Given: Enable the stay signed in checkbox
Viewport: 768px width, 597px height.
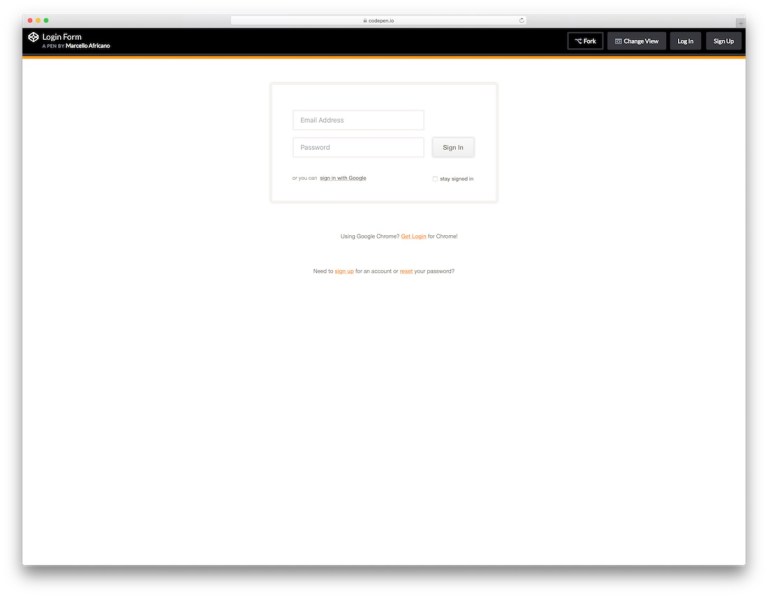Looking at the screenshot, I should pos(435,179).
